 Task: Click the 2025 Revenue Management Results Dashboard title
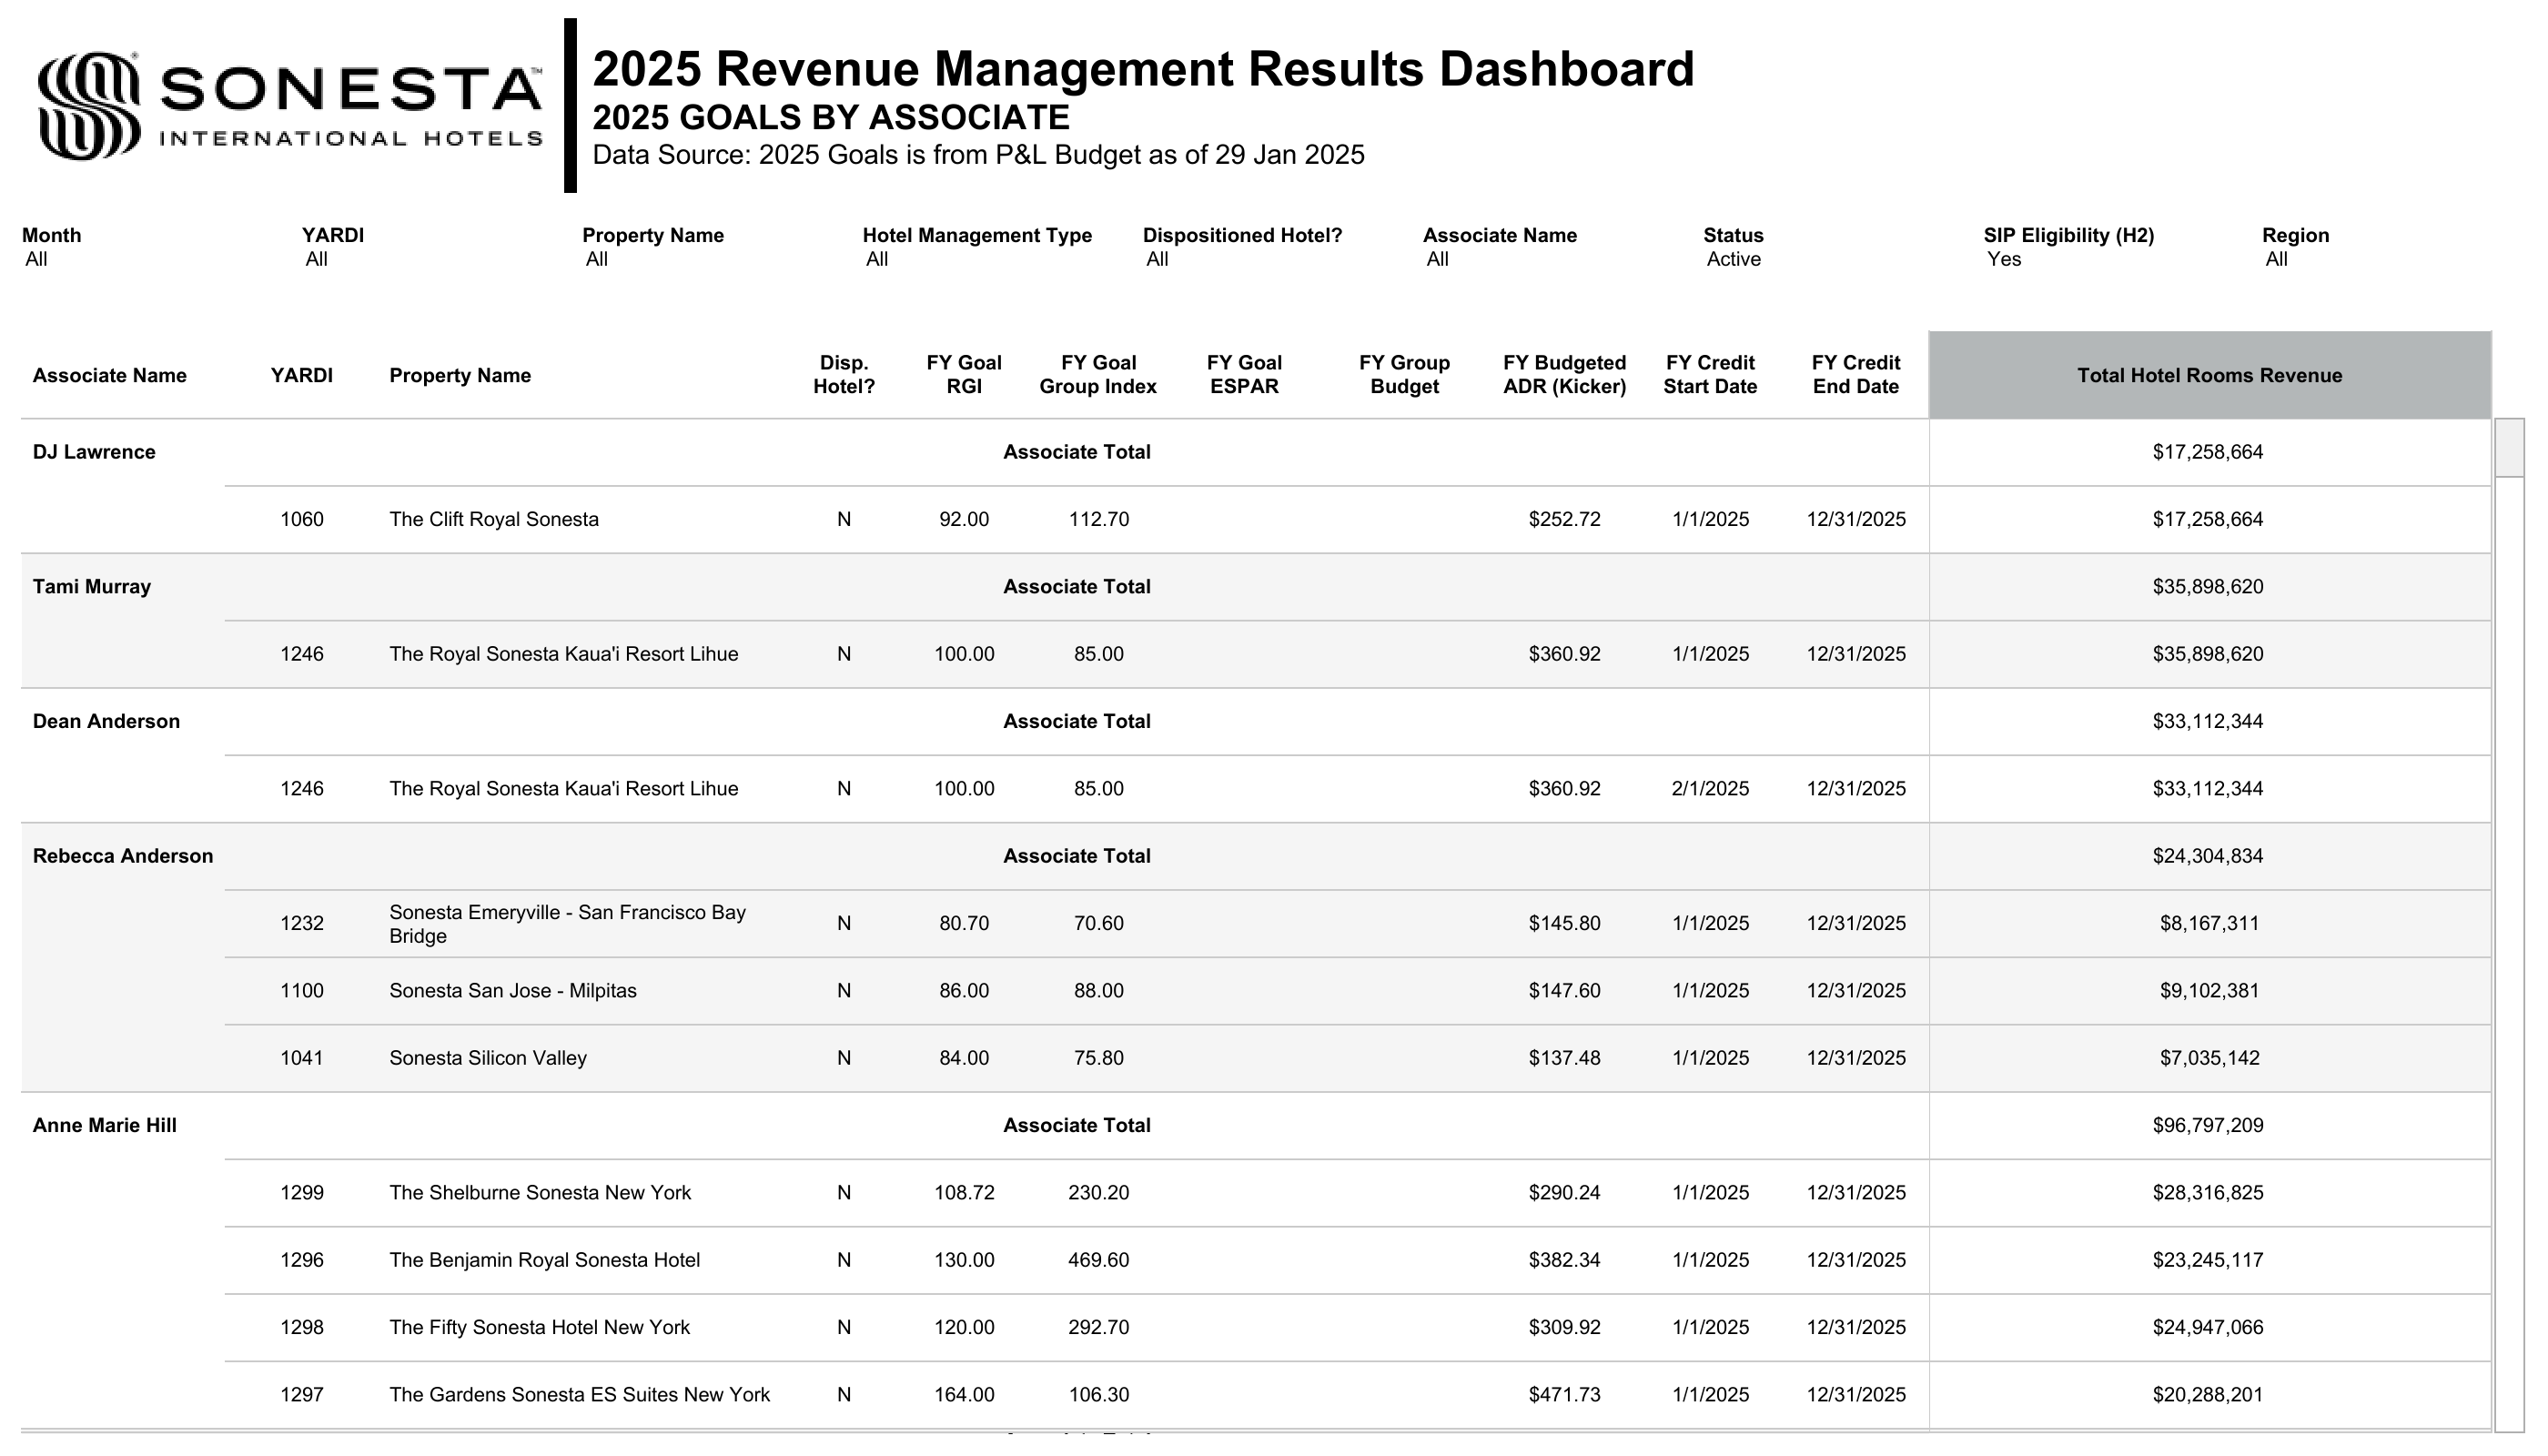click(x=1143, y=69)
